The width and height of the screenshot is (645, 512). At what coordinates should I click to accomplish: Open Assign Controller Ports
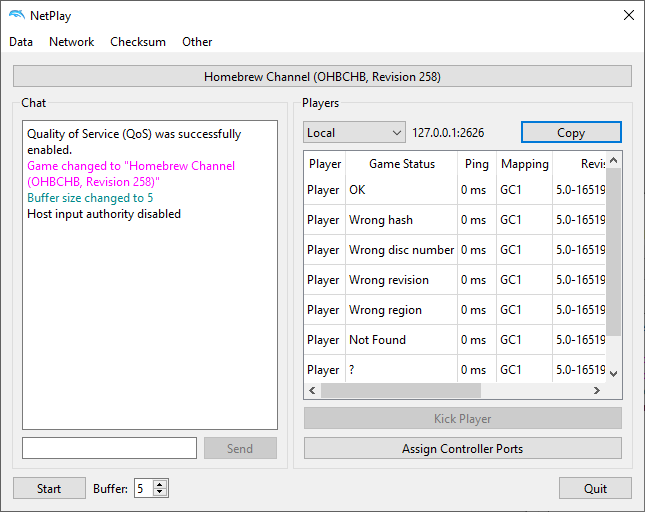click(463, 448)
